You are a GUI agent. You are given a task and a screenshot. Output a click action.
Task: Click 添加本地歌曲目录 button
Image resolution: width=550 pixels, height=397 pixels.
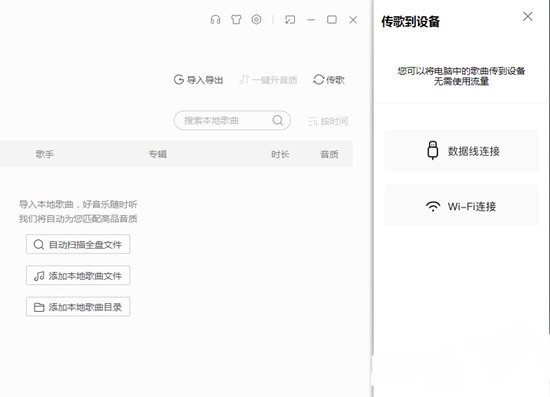tap(78, 307)
